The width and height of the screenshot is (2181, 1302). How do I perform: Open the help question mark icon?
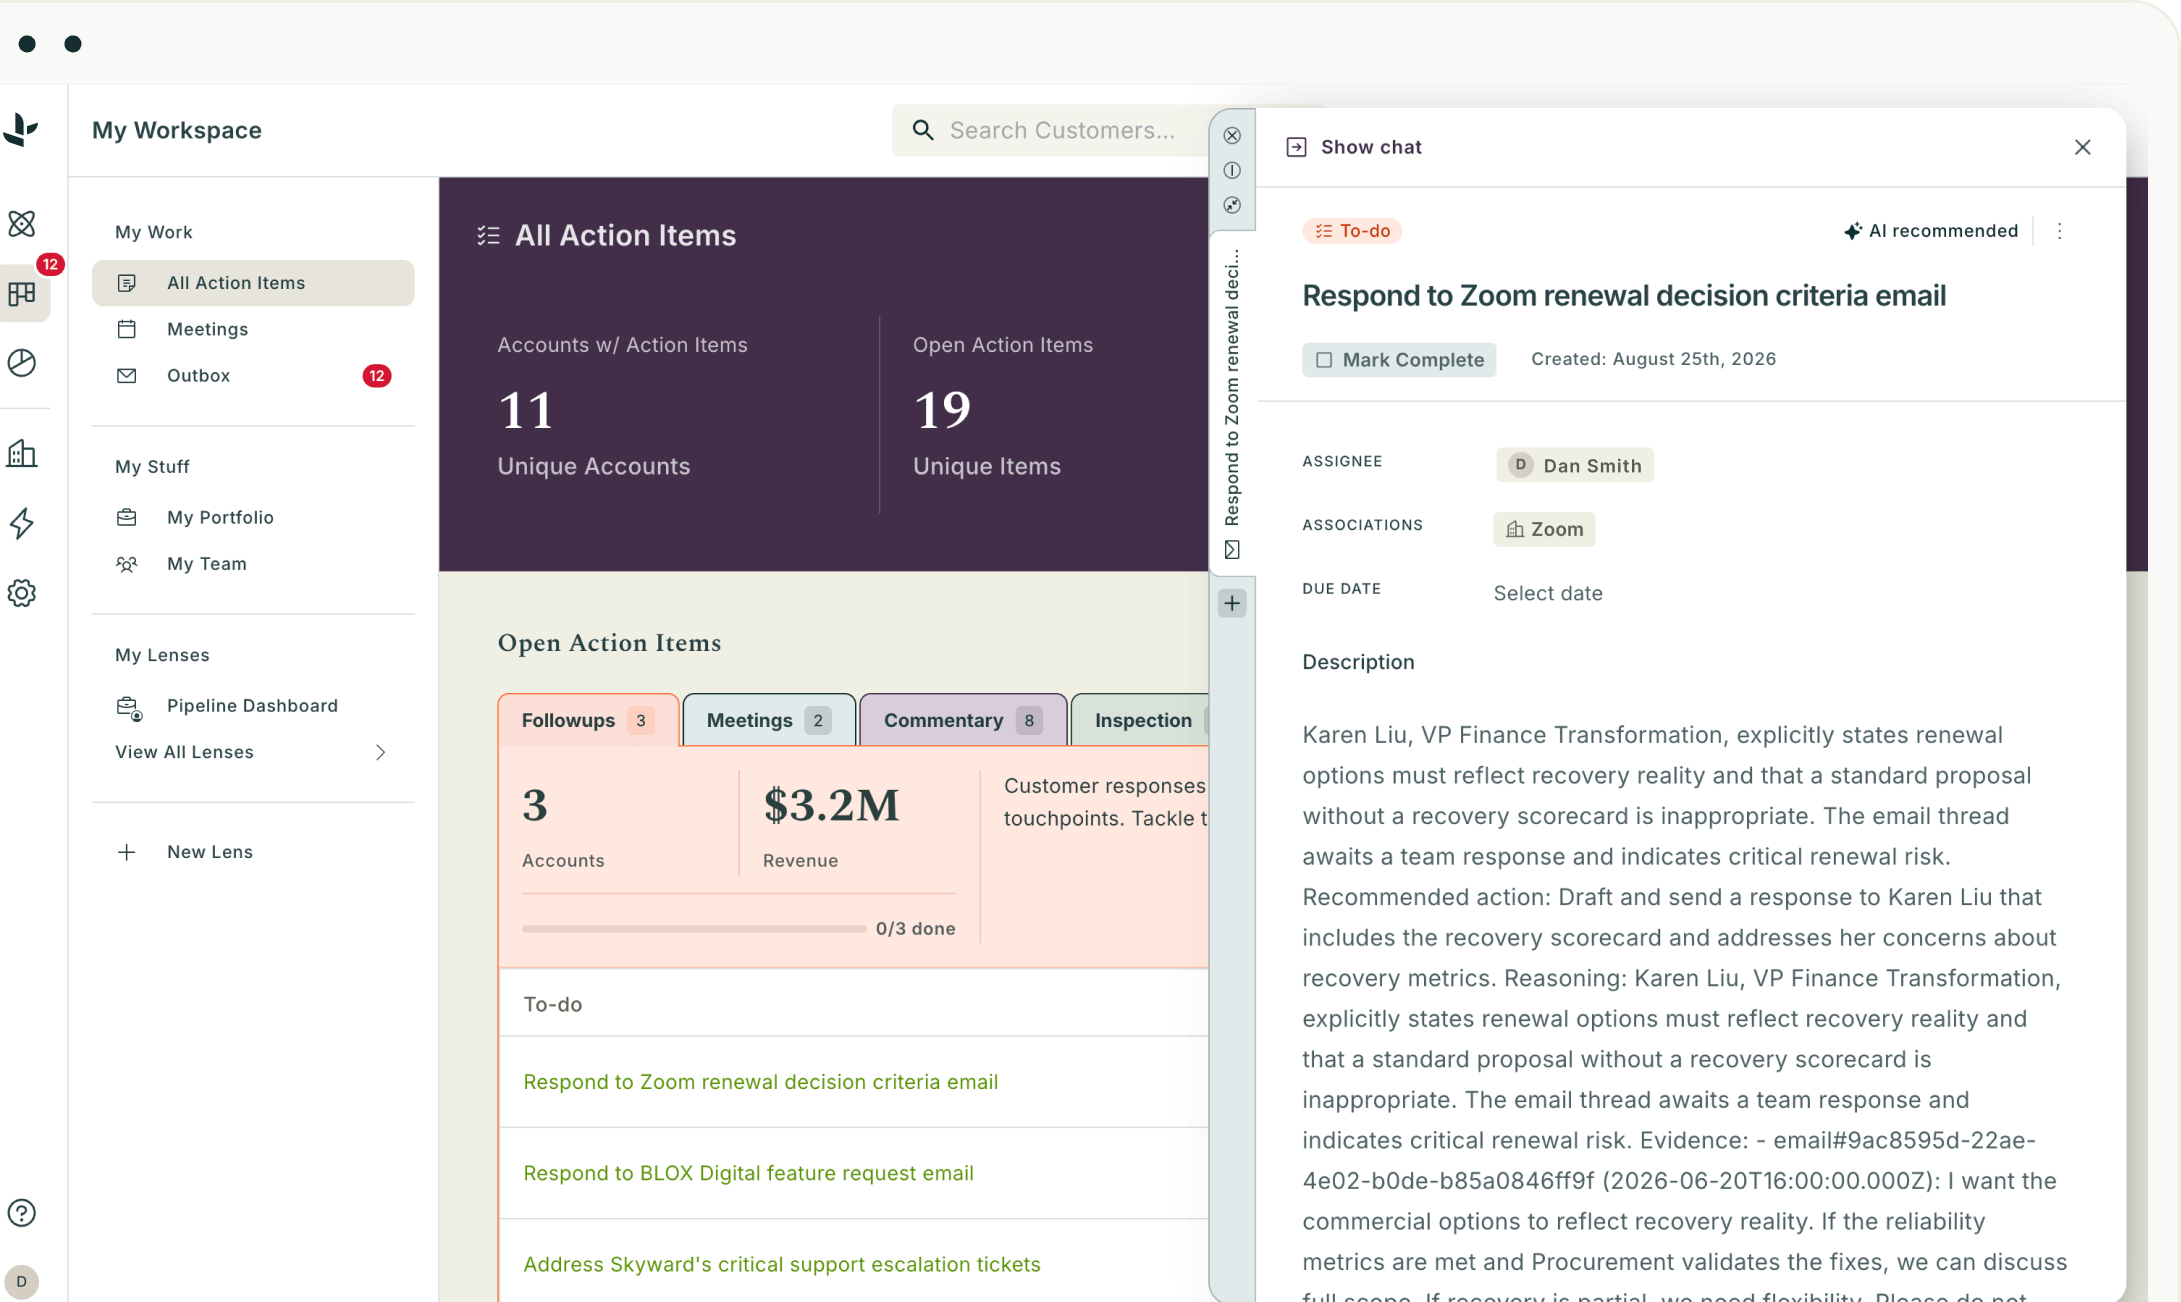22,1213
